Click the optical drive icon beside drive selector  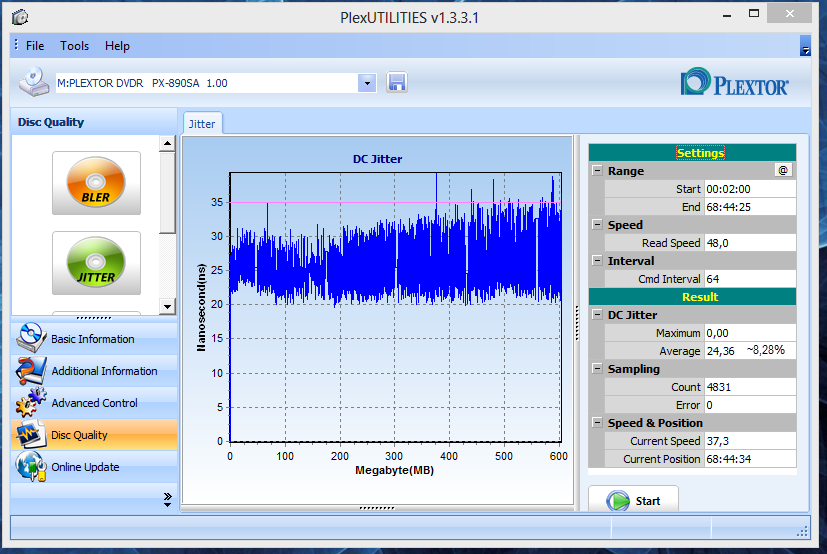33,82
